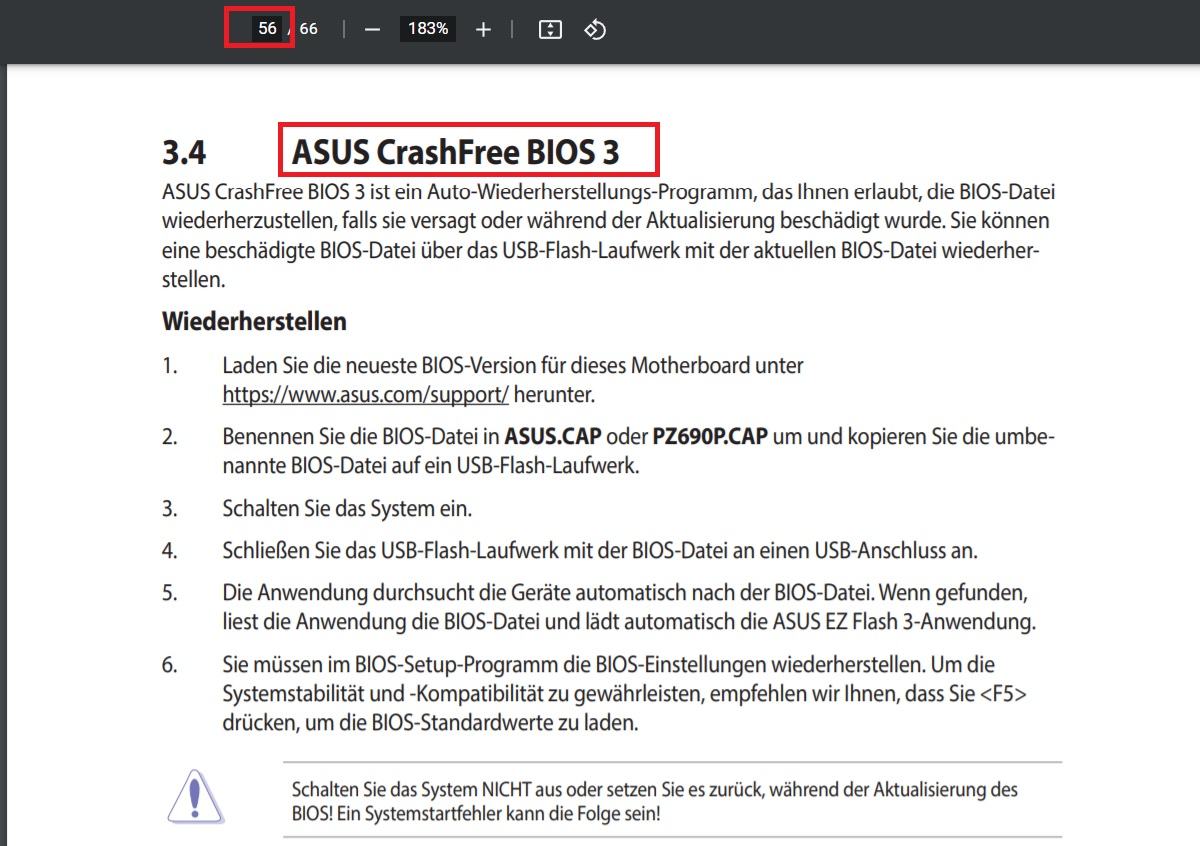Click the section number 3.4

[x=184, y=152]
